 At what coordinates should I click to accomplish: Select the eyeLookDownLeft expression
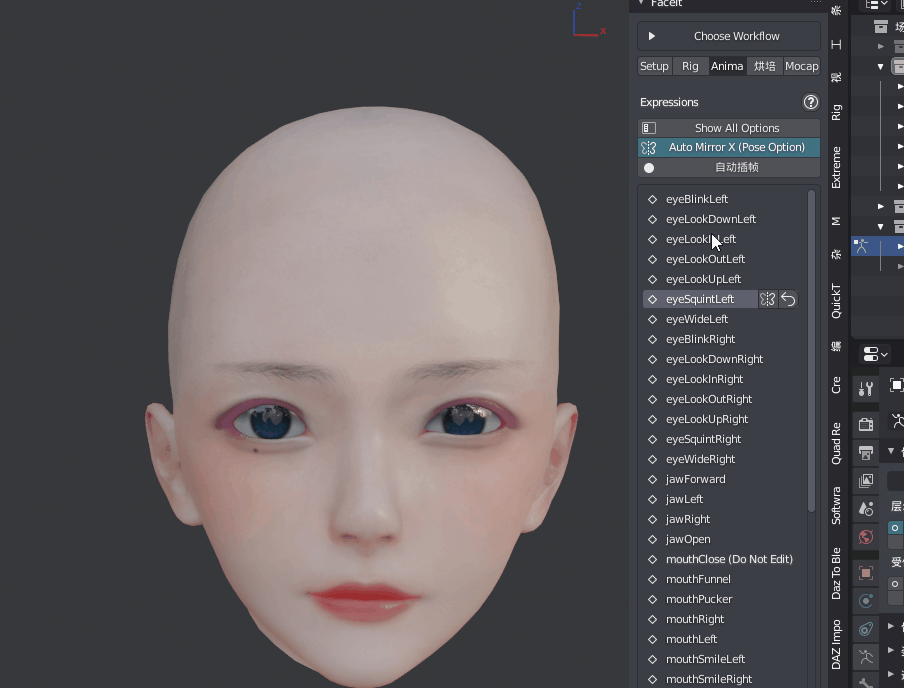click(x=711, y=219)
